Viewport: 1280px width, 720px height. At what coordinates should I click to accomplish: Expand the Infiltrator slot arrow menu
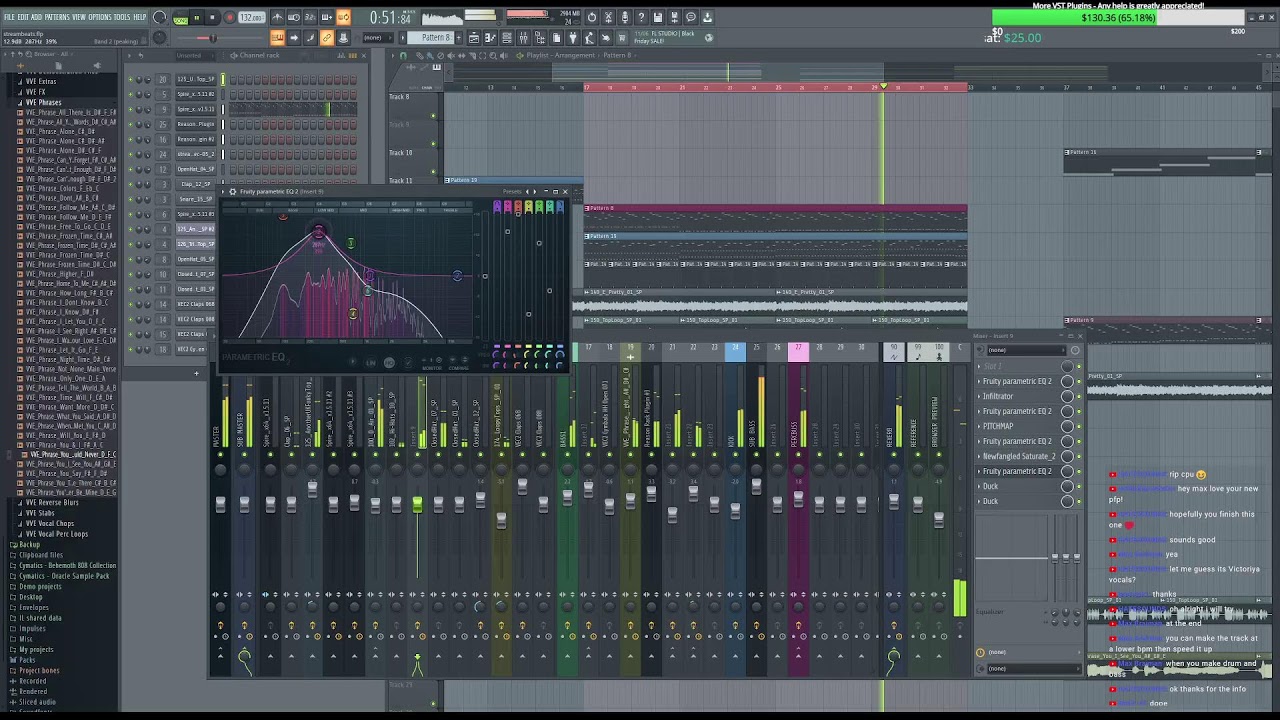click(x=979, y=396)
